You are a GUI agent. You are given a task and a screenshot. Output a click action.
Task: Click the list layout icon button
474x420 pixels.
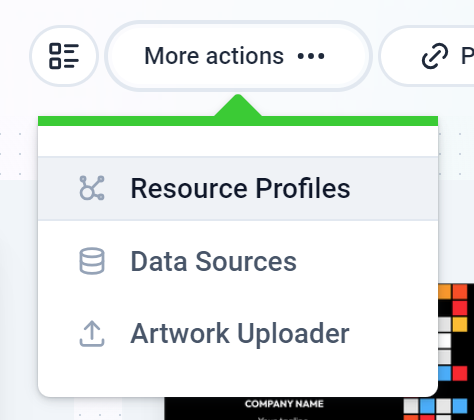click(x=64, y=56)
